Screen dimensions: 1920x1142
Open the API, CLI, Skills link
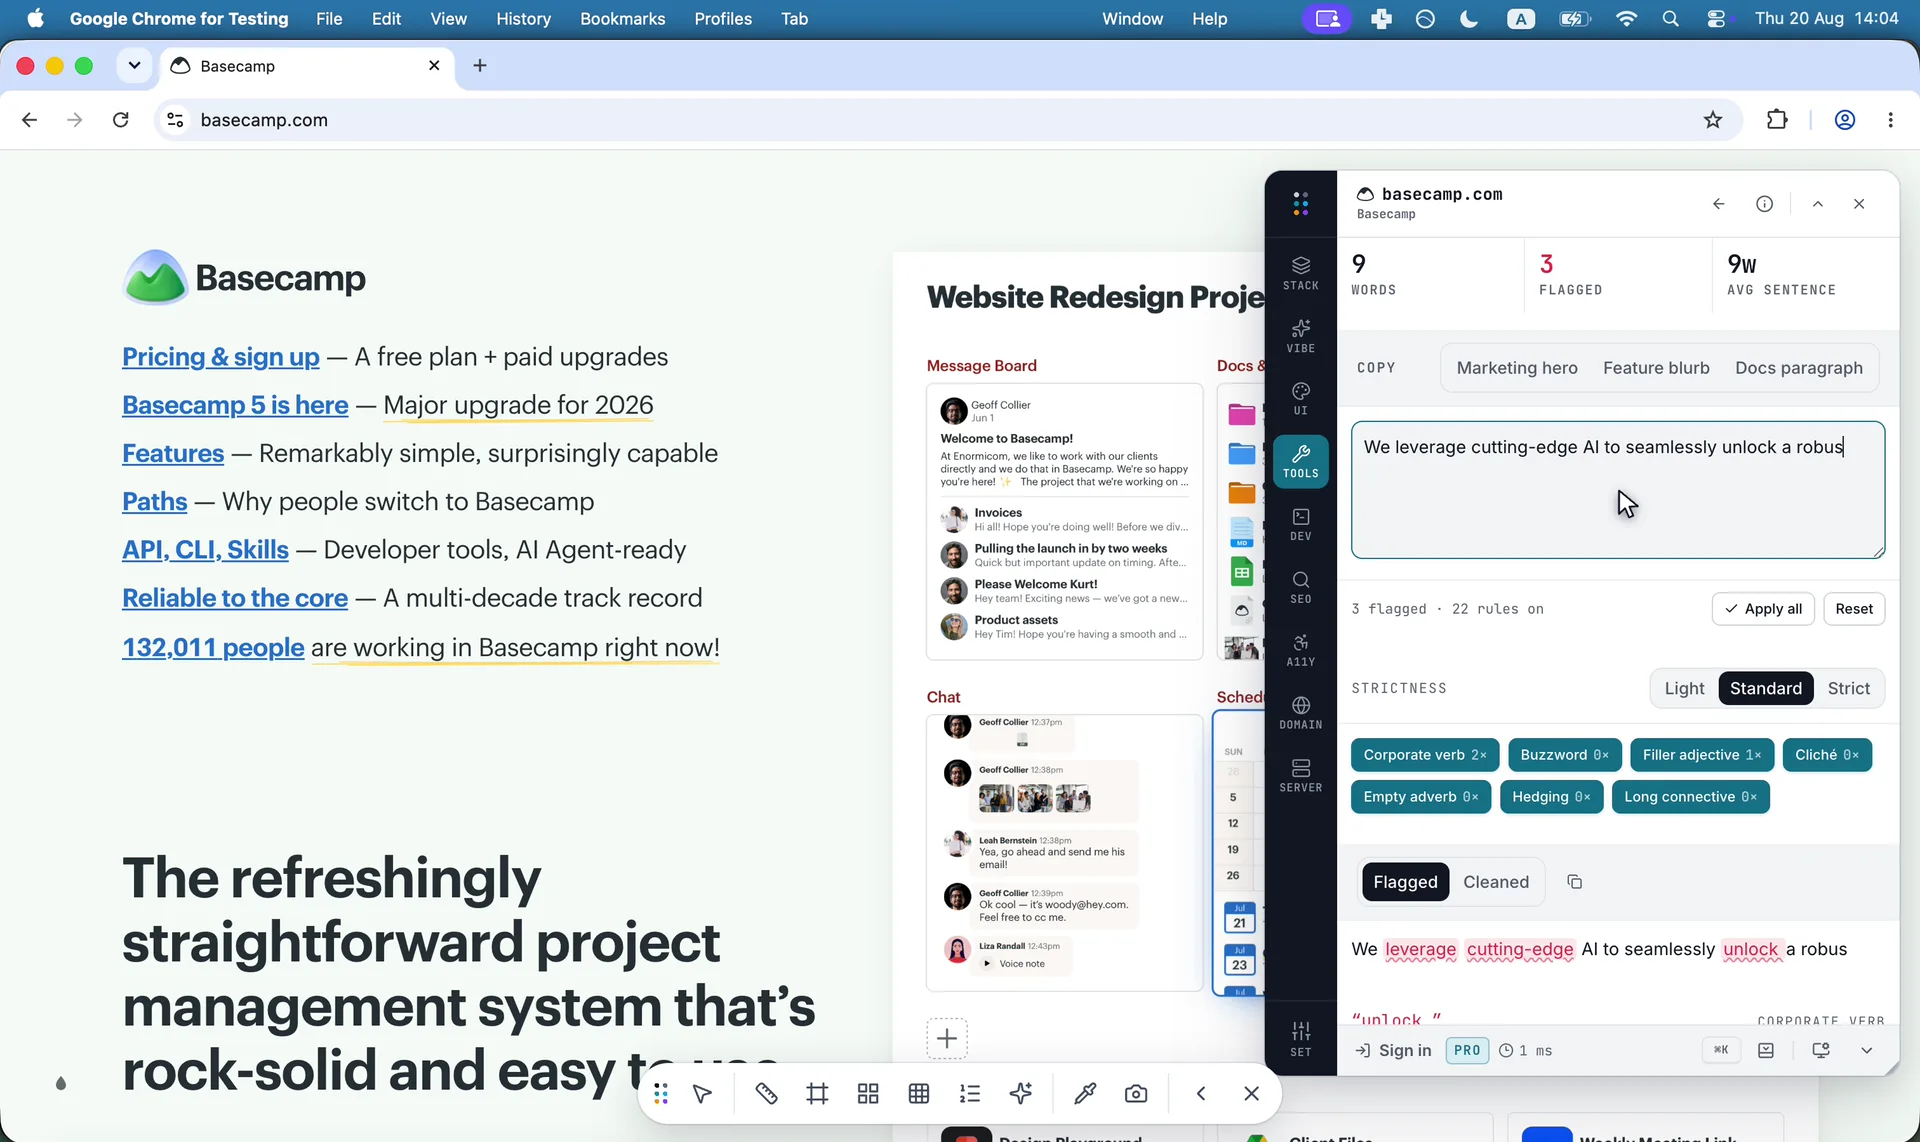pyautogui.click(x=205, y=550)
